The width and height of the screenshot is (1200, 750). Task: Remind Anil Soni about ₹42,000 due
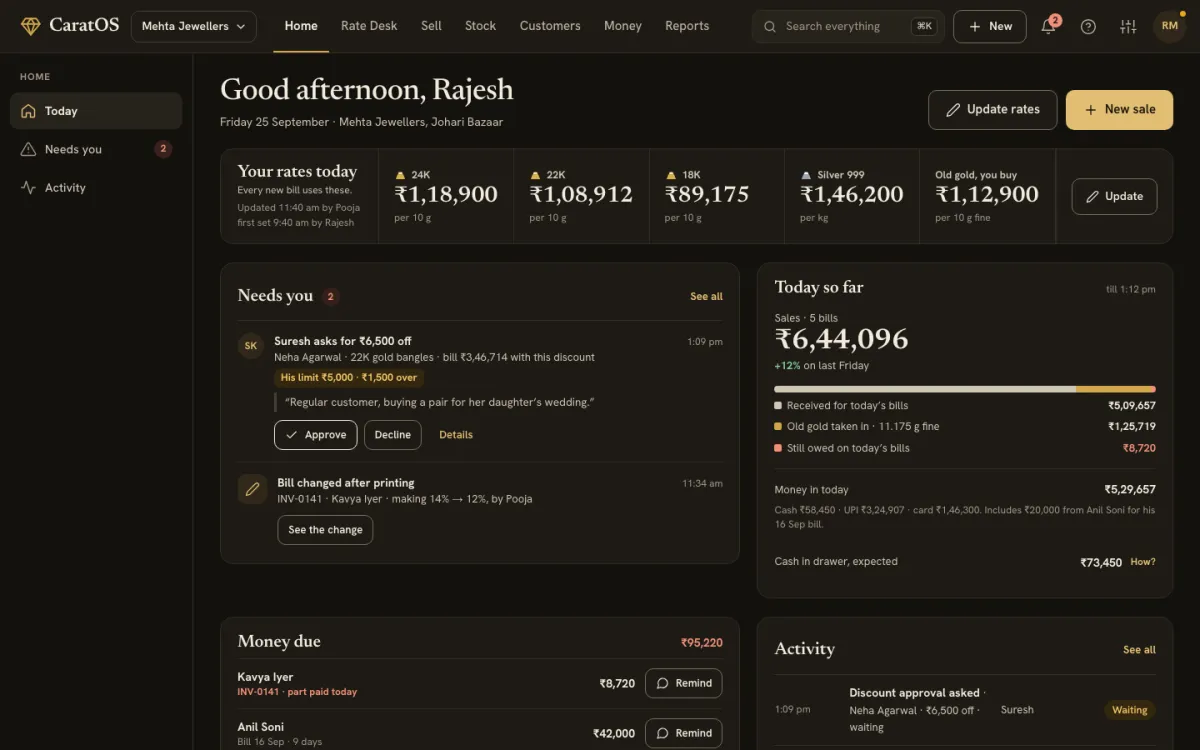(684, 733)
